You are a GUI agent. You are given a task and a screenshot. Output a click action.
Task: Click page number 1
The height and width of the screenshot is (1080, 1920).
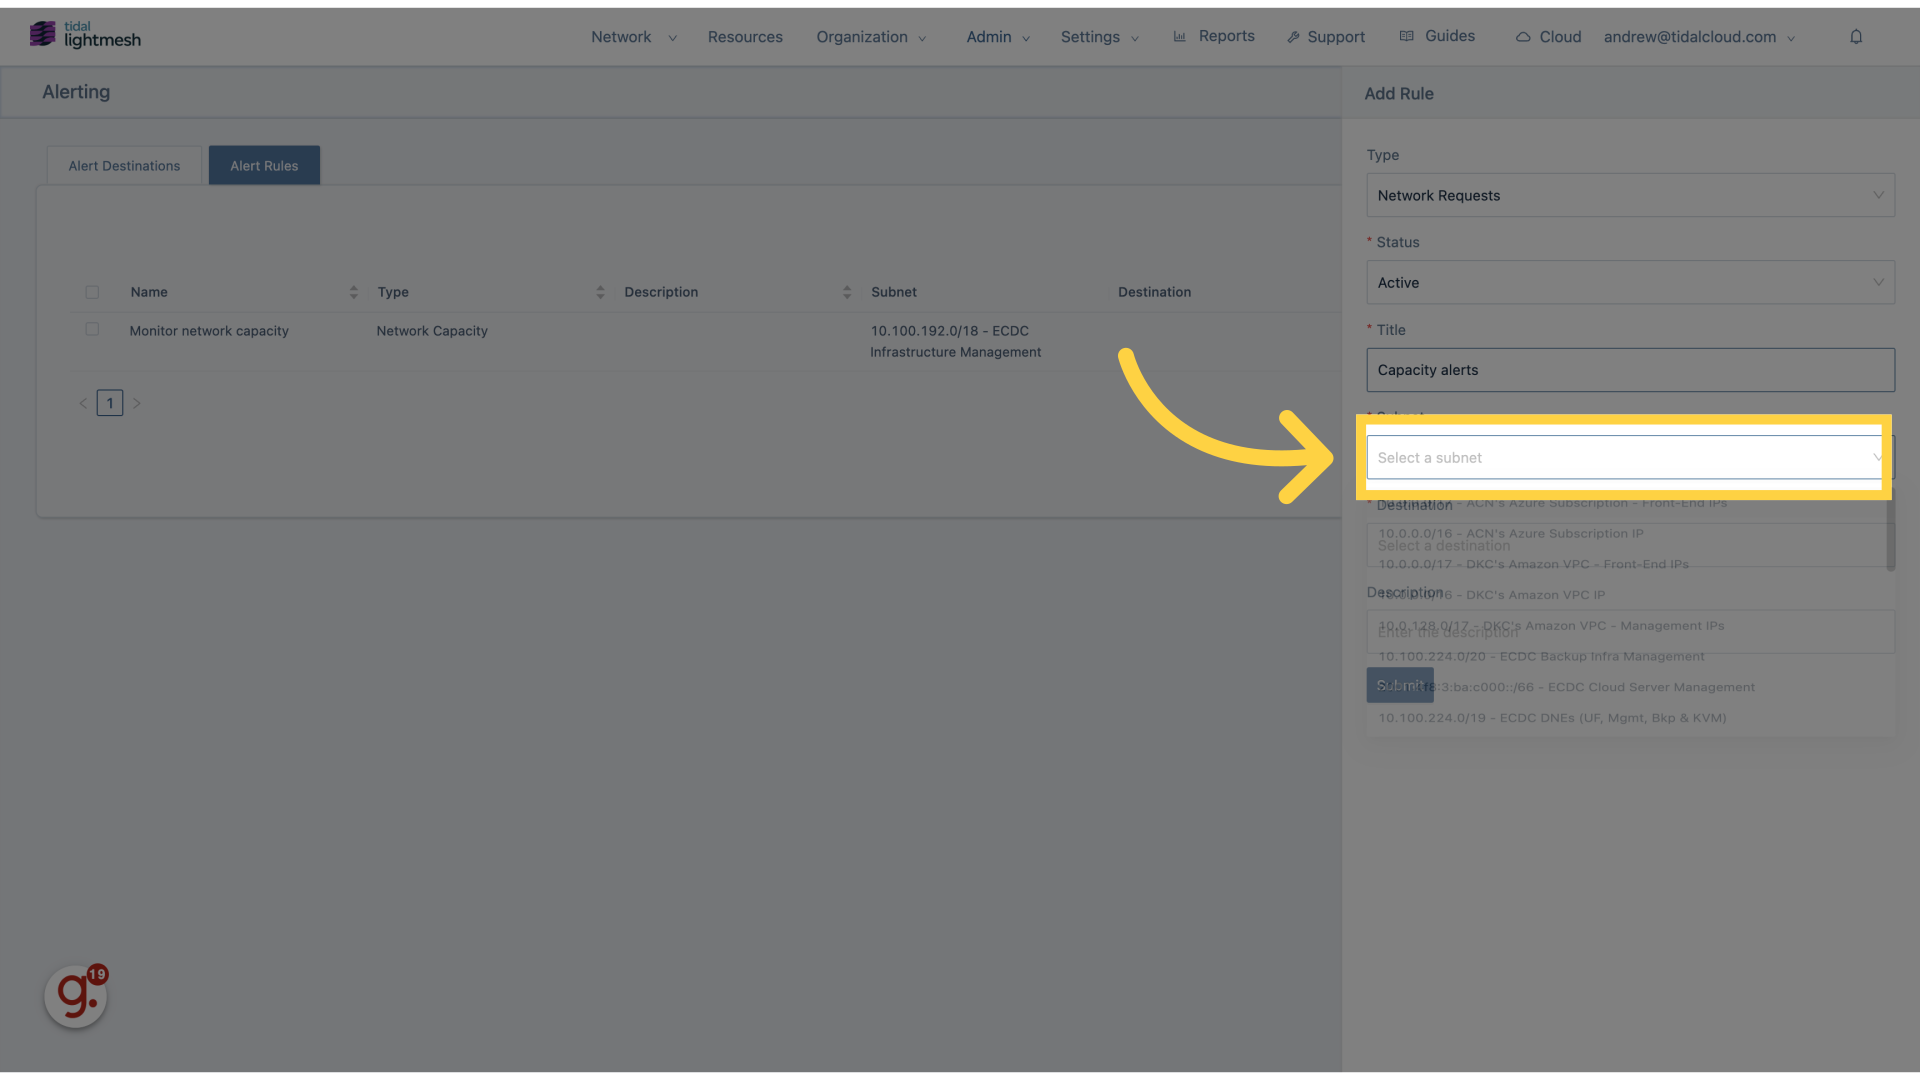pyautogui.click(x=110, y=403)
